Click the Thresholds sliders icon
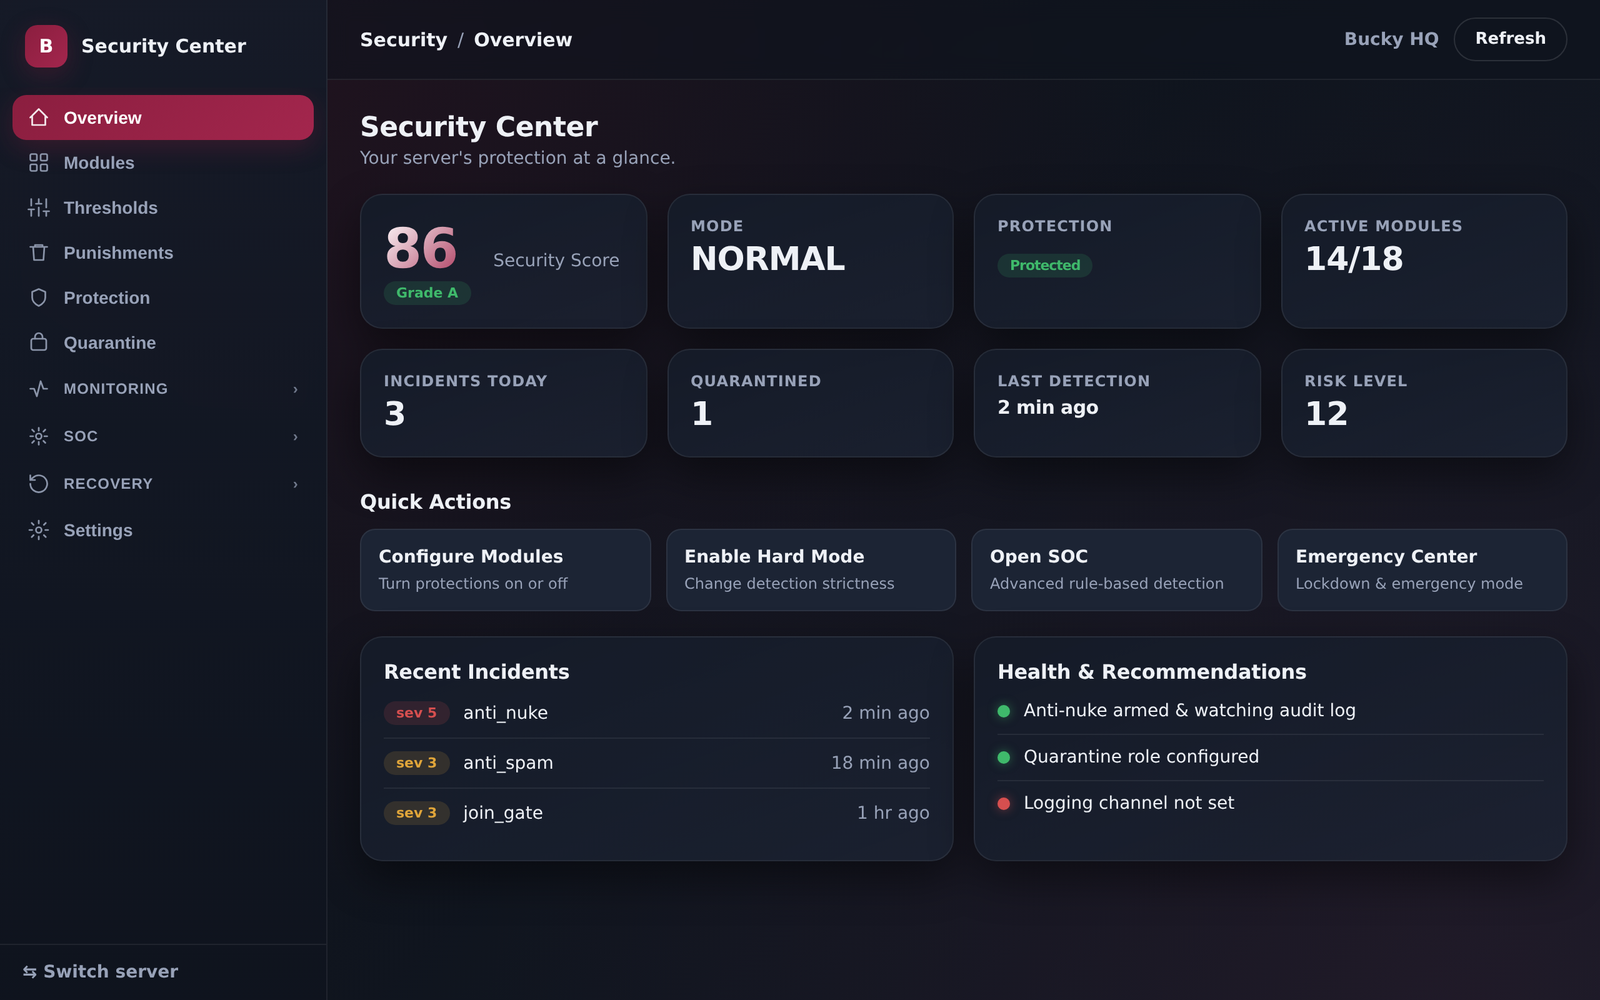The width and height of the screenshot is (1600, 1000). click(x=39, y=208)
